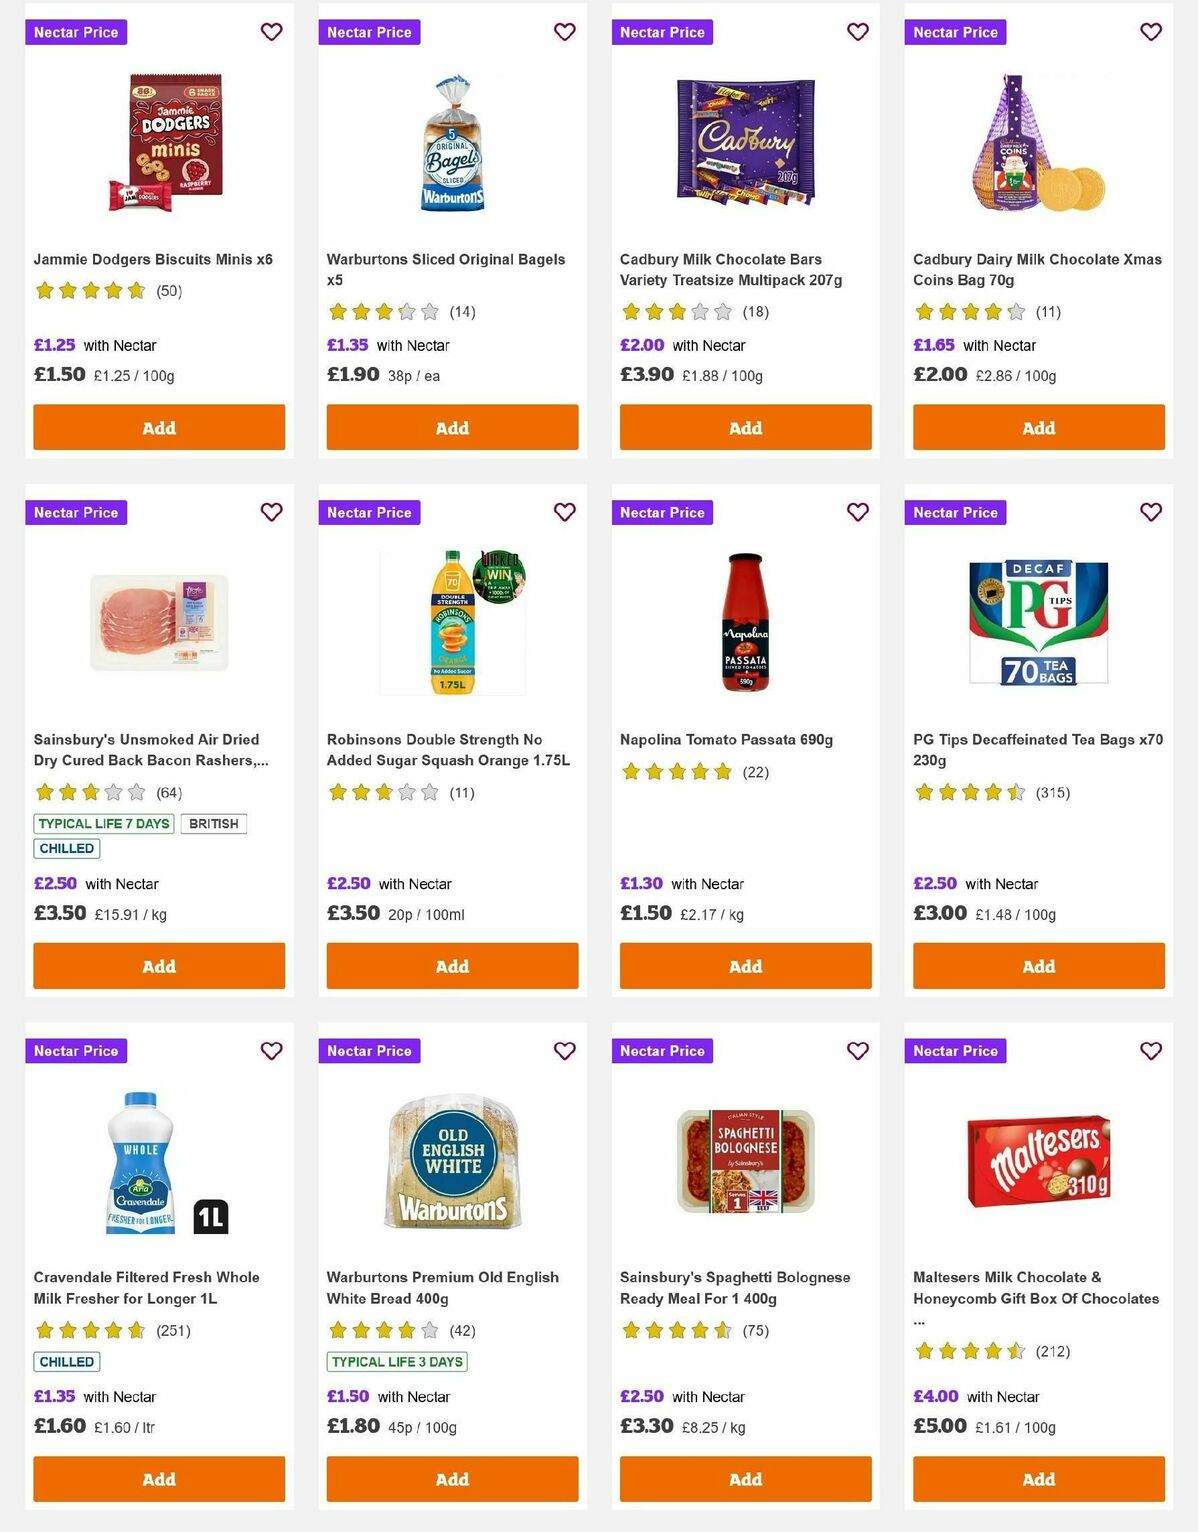Click the heart icon on Warburtons Sliced Original Bagels
The image size is (1200, 1532).
(564, 32)
